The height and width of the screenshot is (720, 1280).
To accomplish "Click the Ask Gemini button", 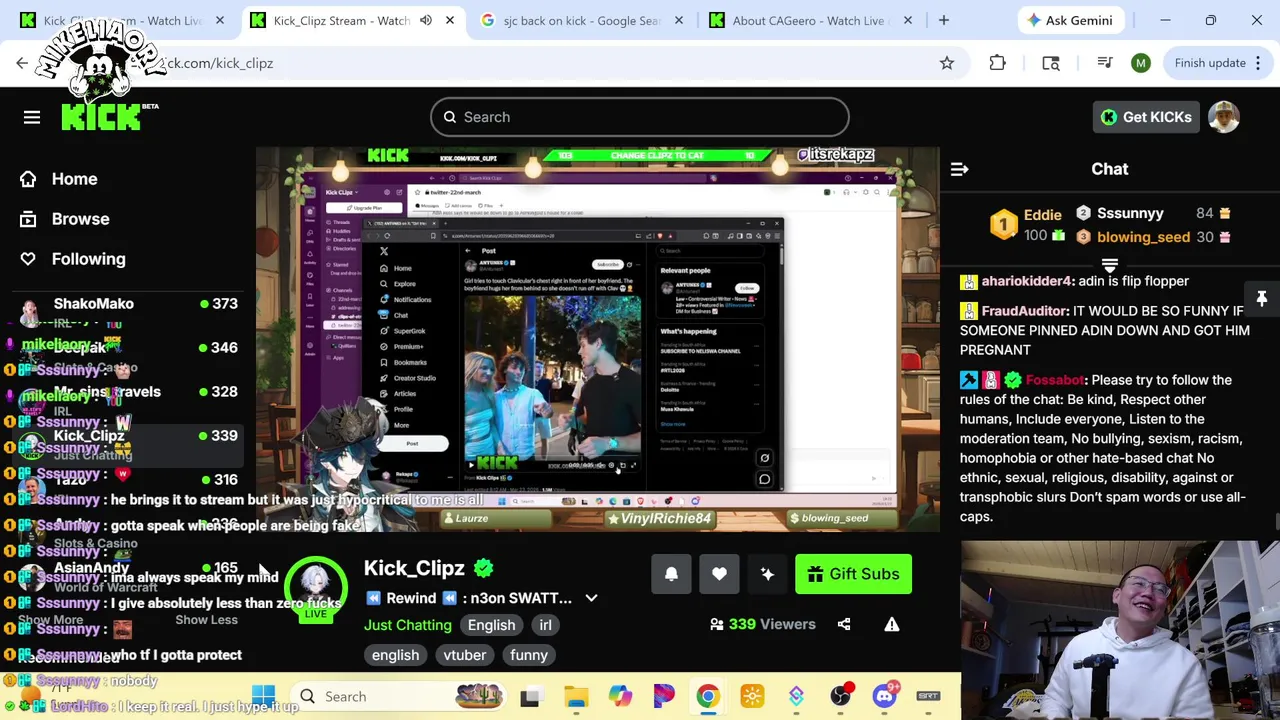I will (1069, 20).
